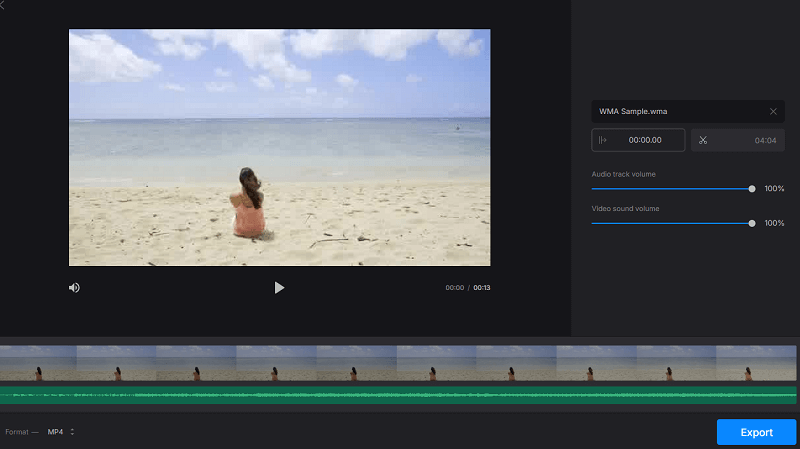
Task: Click the green audio waveform track
Action: (x=398, y=396)
